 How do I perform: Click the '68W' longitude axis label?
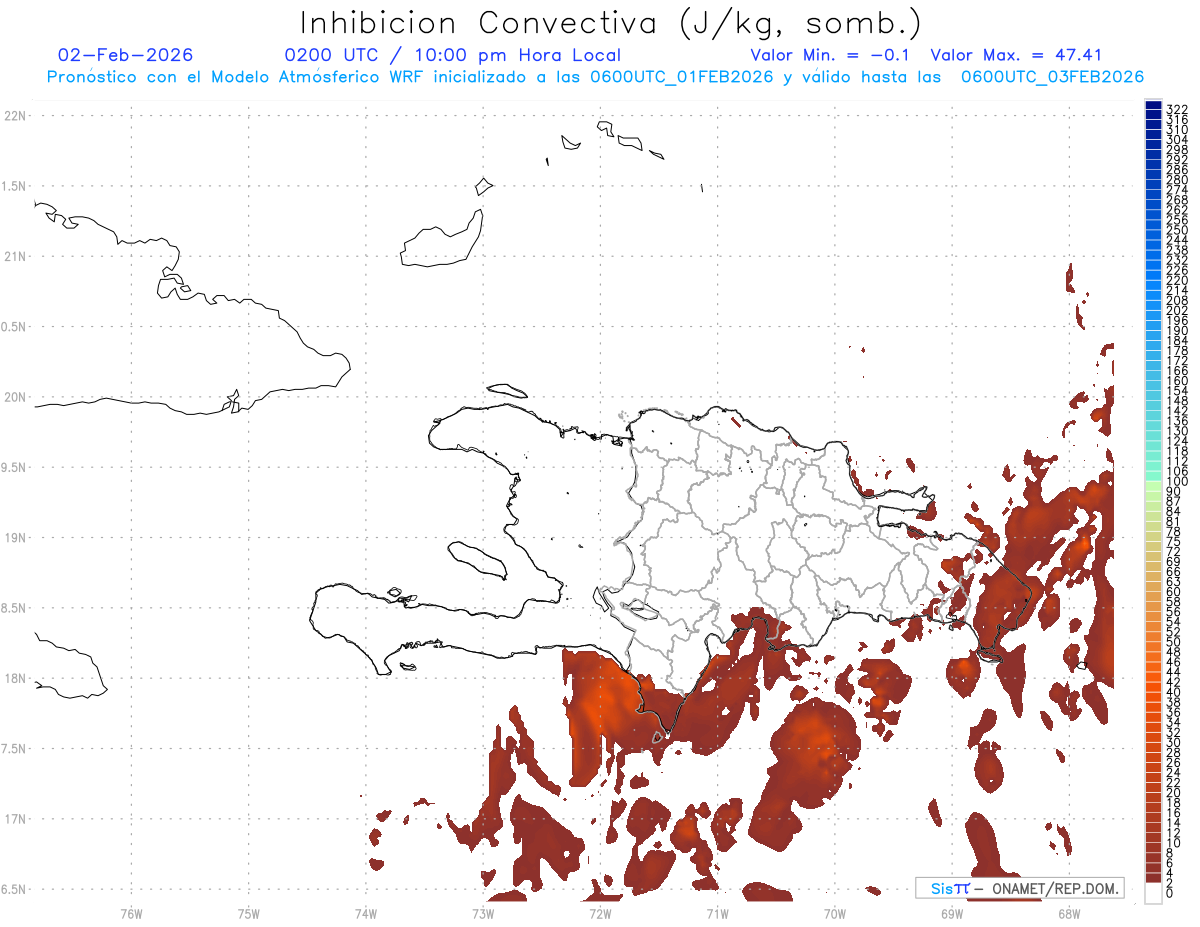tap(1068, 912)
